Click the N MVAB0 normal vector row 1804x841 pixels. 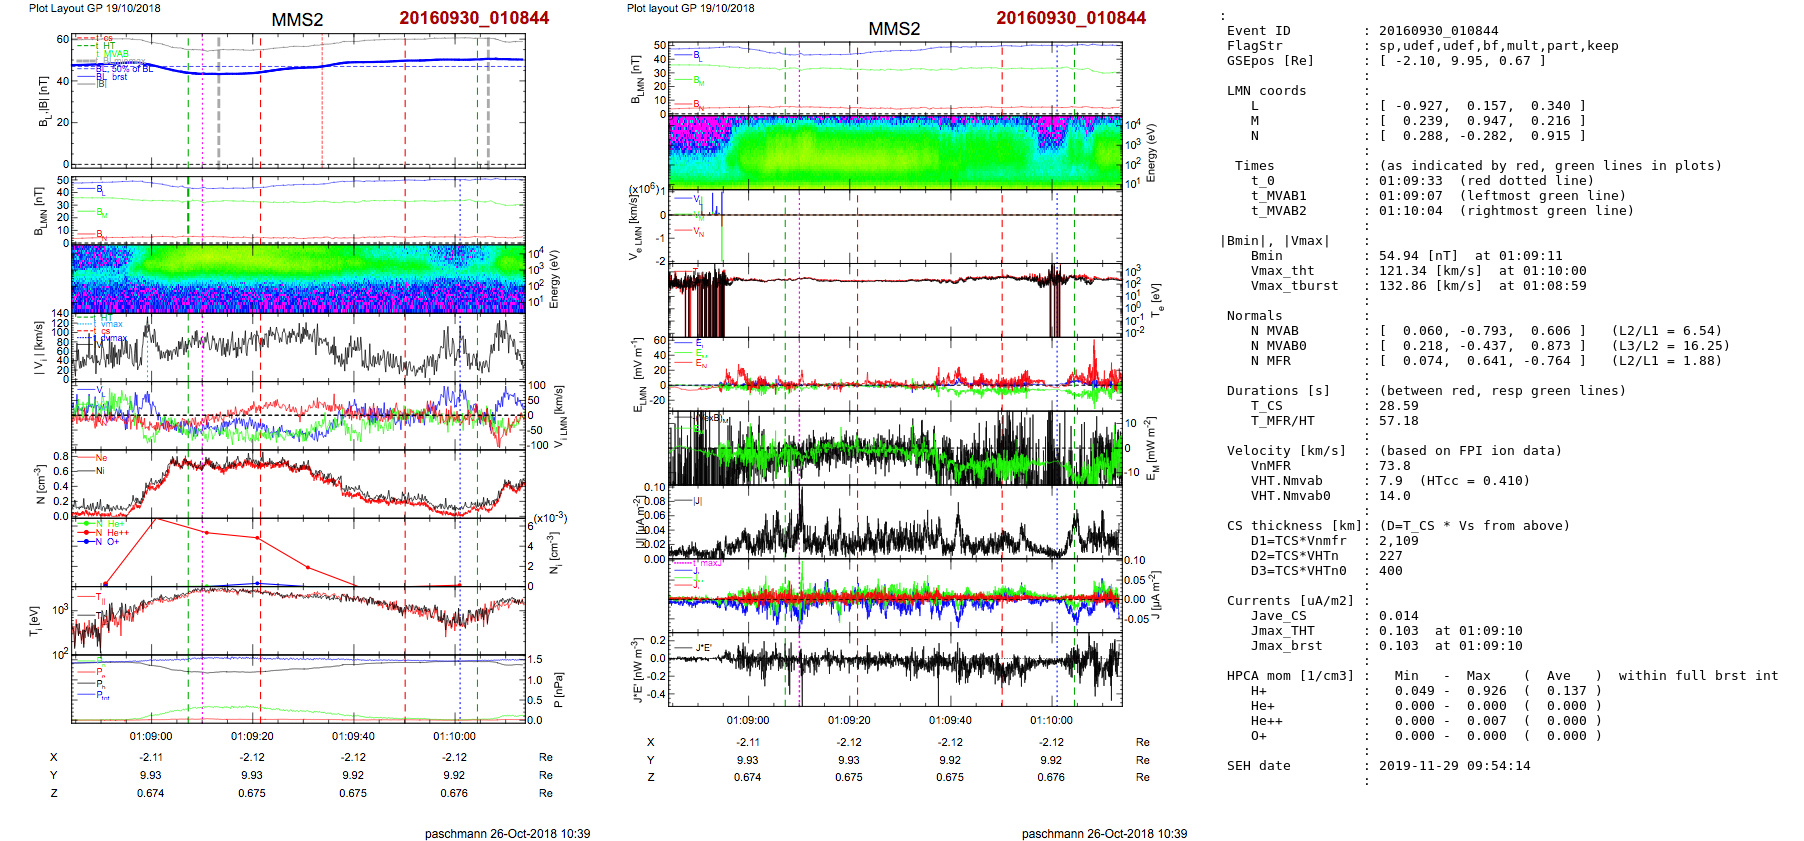[x=1482, y=346]
